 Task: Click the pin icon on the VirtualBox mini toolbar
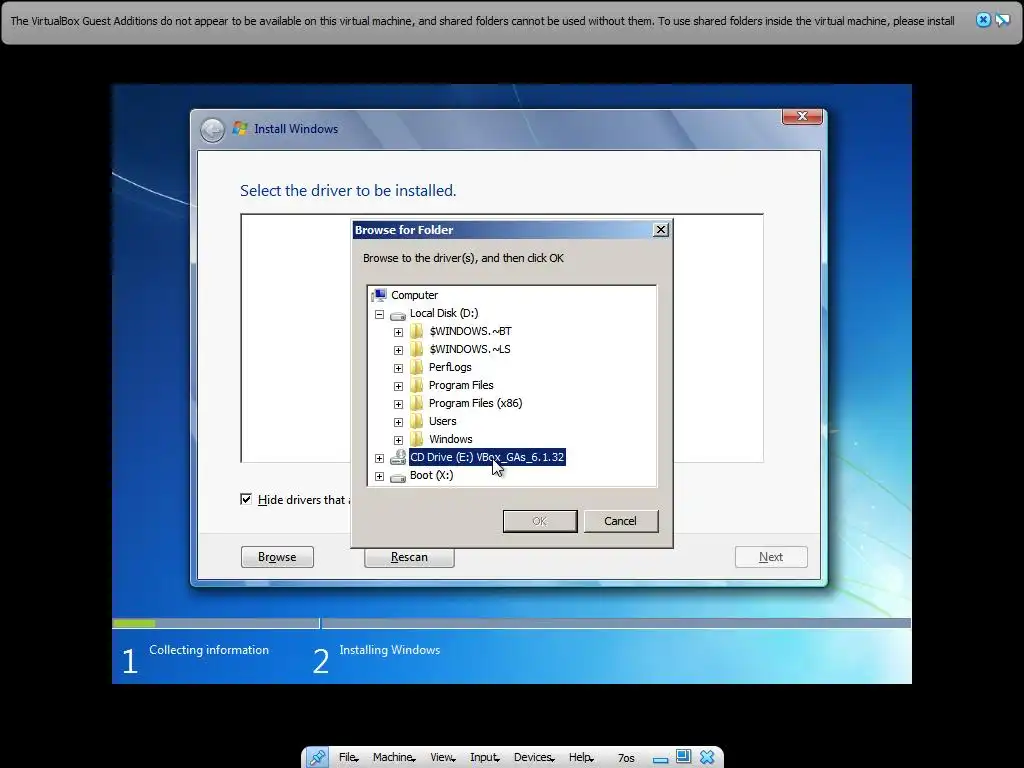[x=317, y=758]
